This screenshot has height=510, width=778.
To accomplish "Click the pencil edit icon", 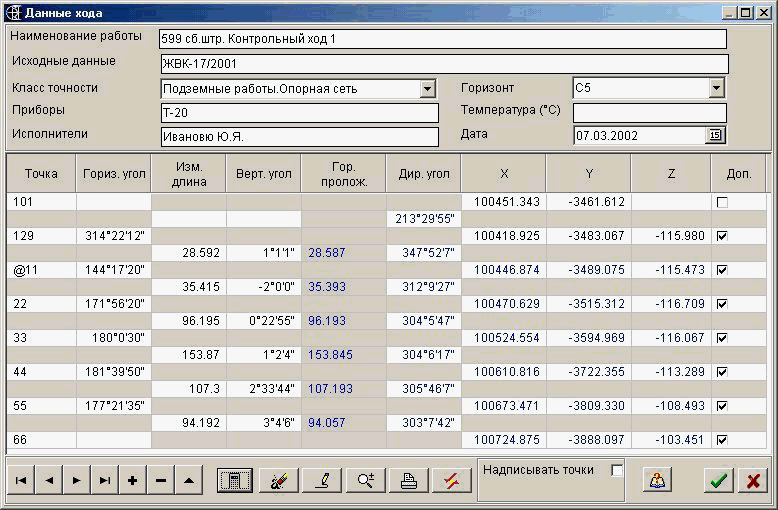I will (x=322, y=480).
